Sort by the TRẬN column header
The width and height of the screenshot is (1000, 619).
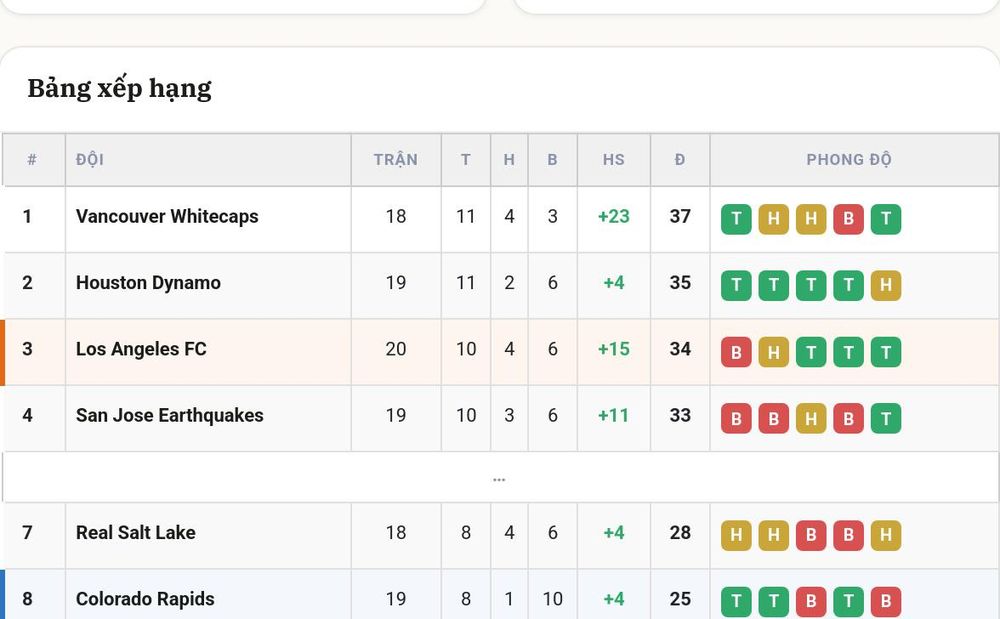(x=395, y=159)
